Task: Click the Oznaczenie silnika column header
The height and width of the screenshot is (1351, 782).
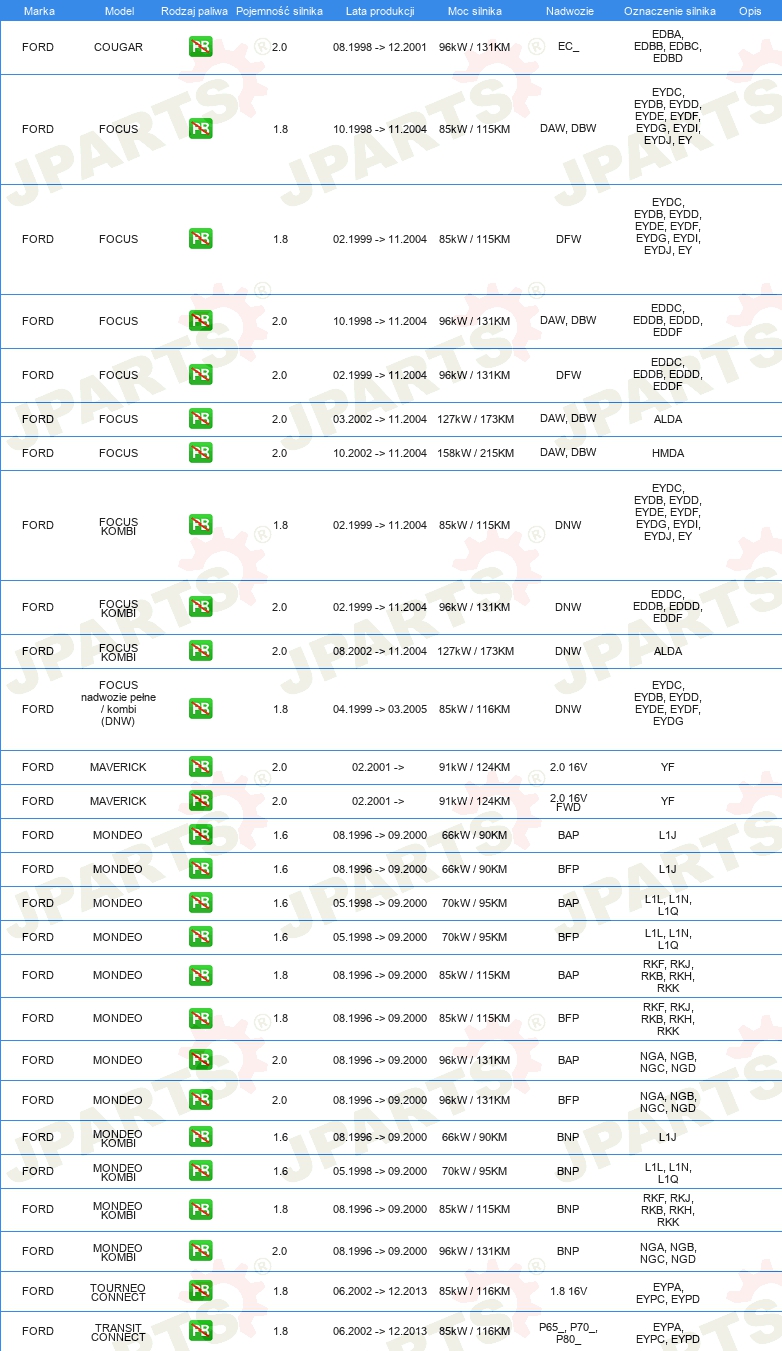Action: [669, 11]
